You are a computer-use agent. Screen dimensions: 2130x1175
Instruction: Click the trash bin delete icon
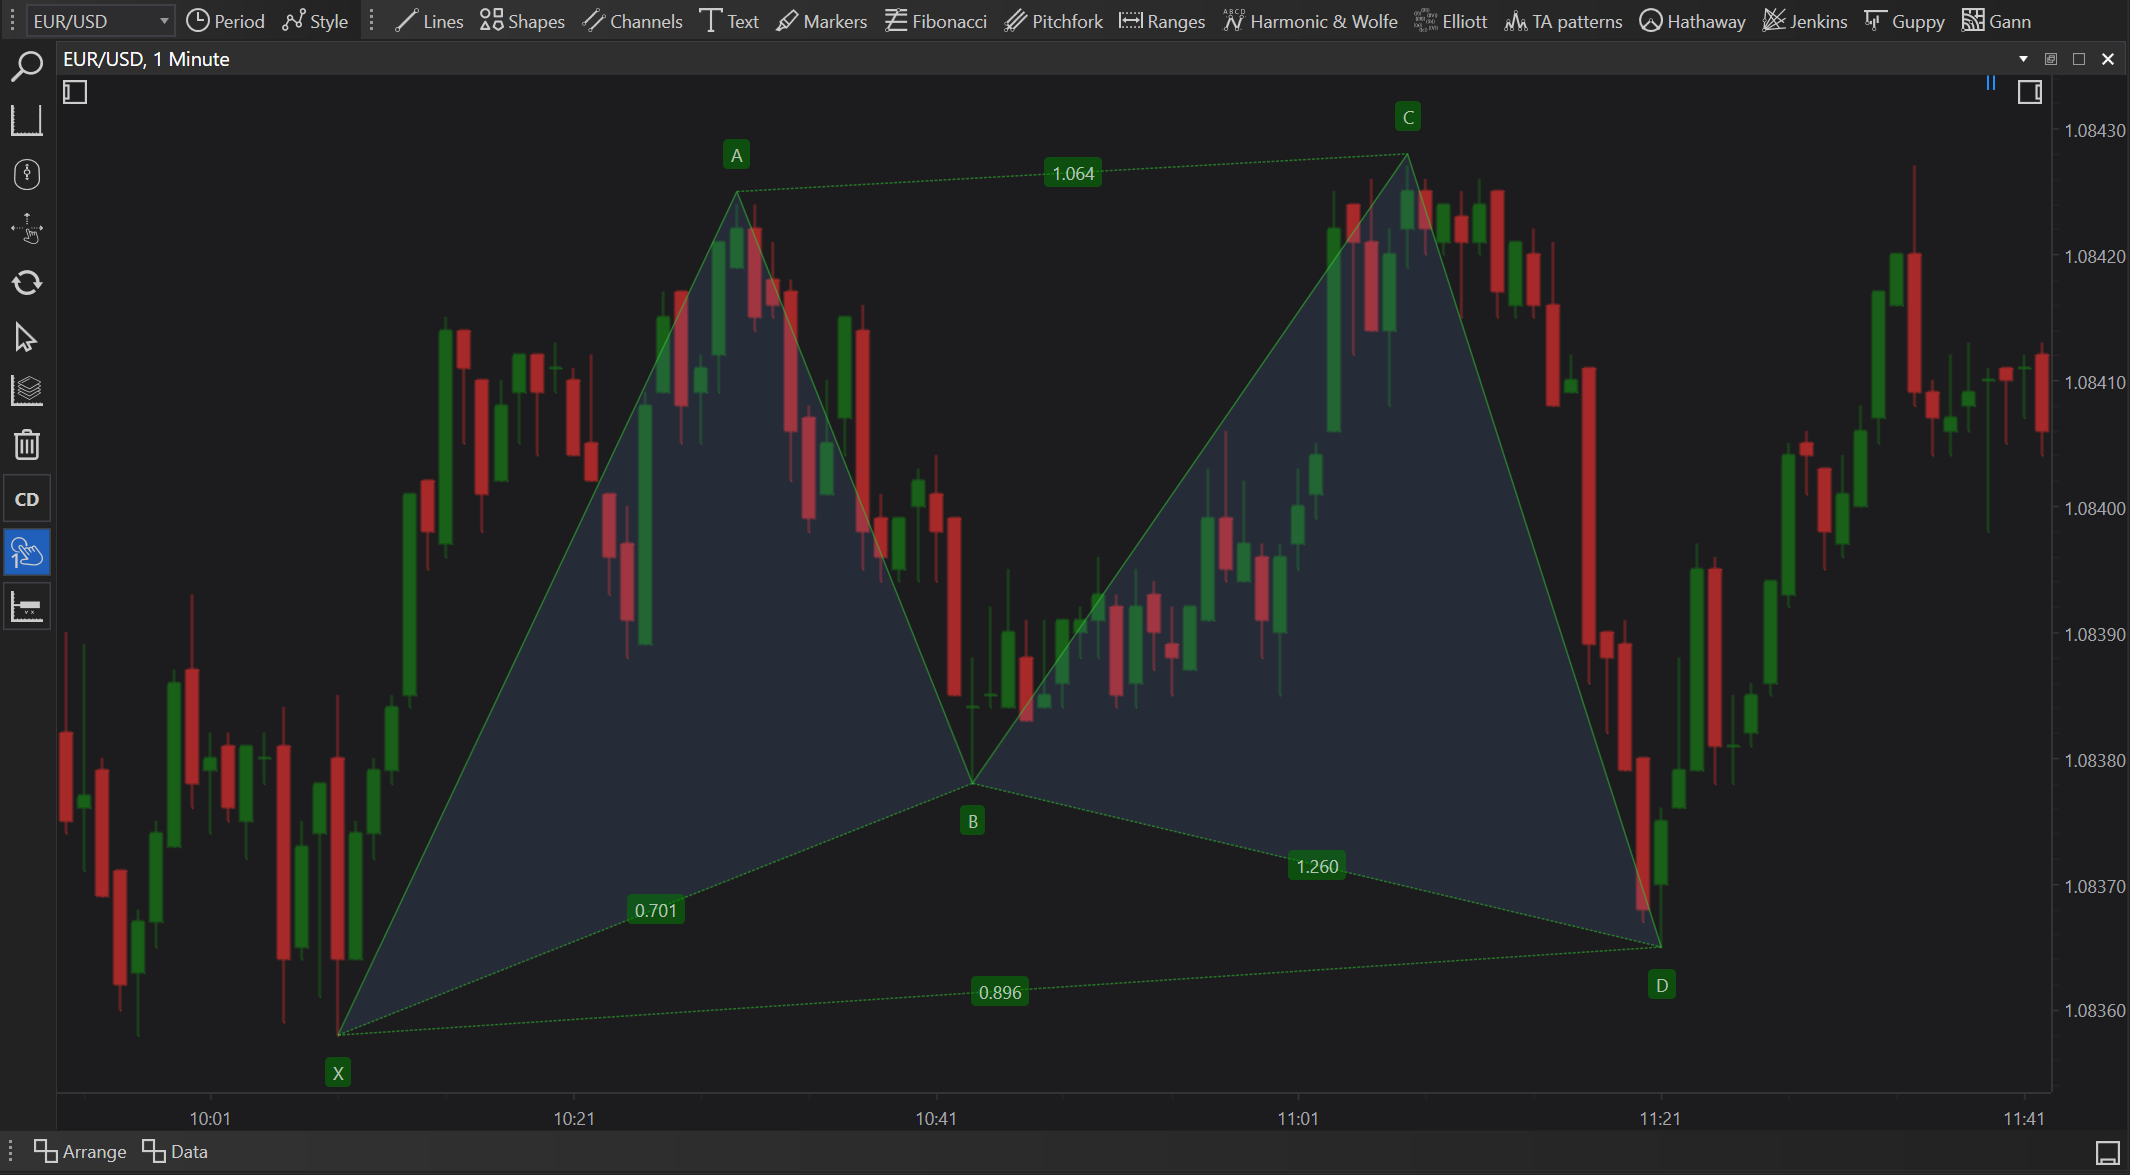click(x=27, y=445)
